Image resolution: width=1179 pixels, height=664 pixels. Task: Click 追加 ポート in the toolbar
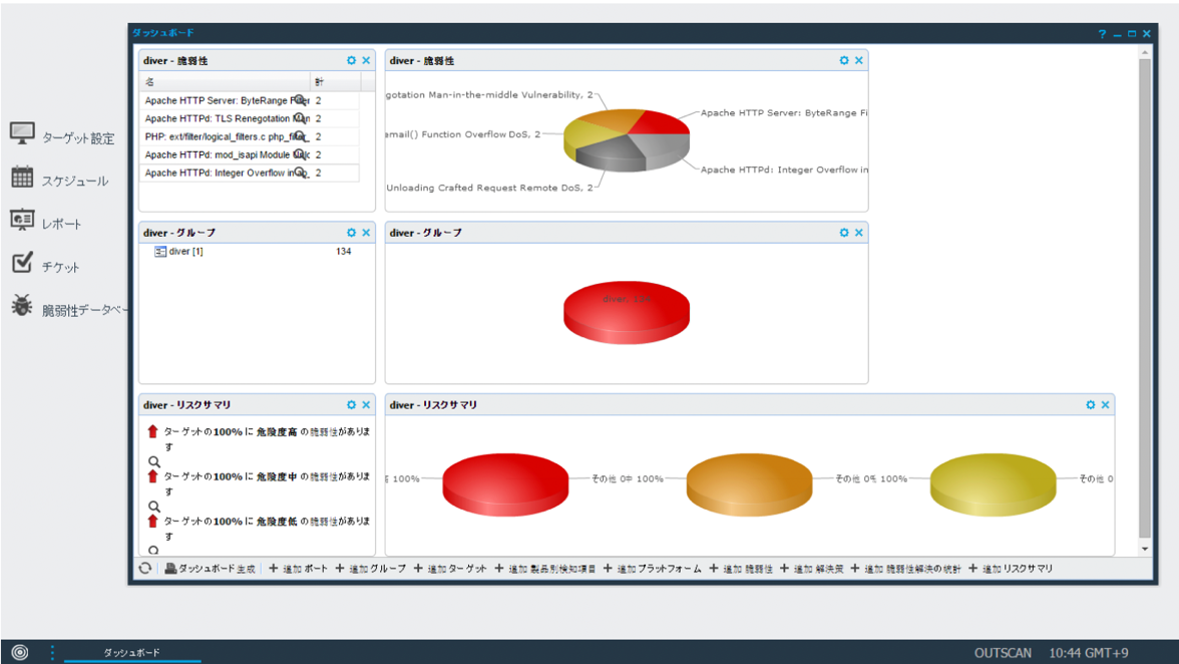pyautogui.click(x=299, y=568)
